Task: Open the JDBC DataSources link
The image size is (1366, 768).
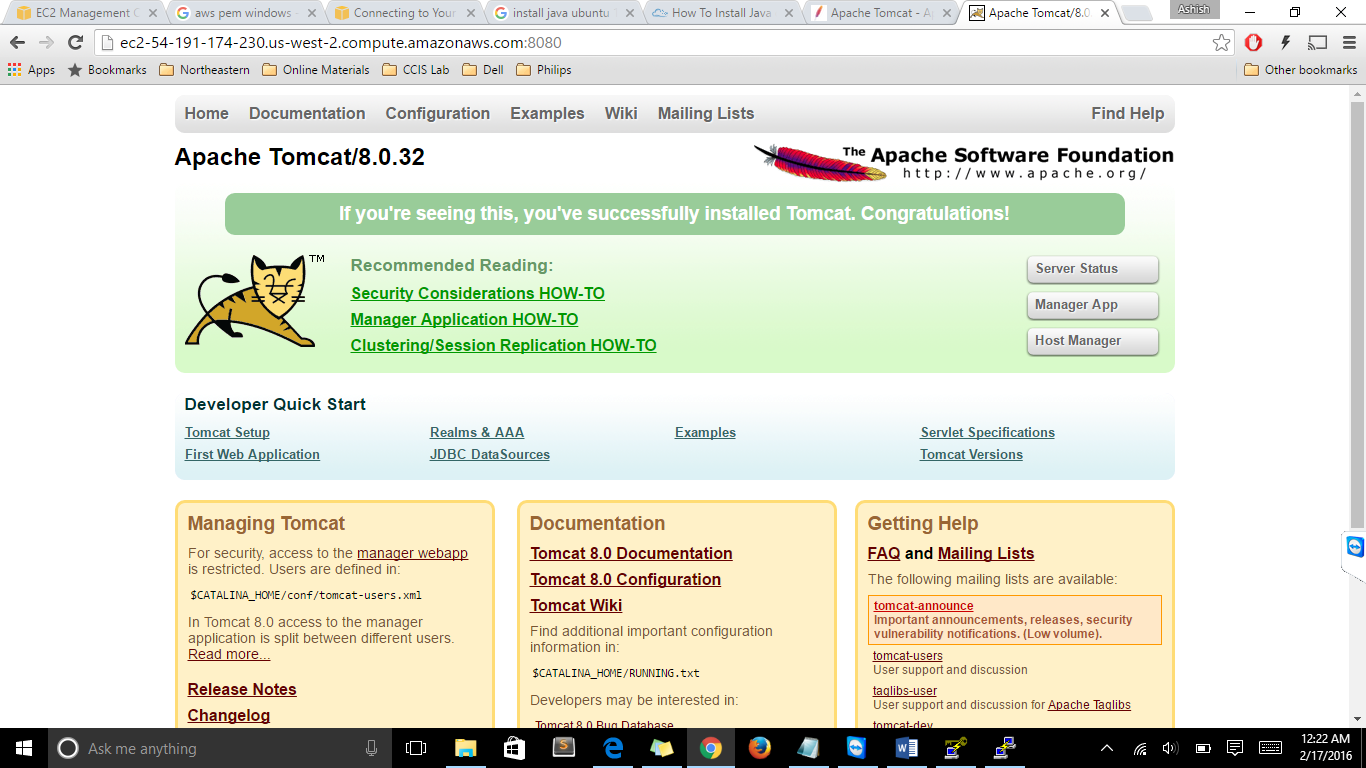Action: (490, 455)
